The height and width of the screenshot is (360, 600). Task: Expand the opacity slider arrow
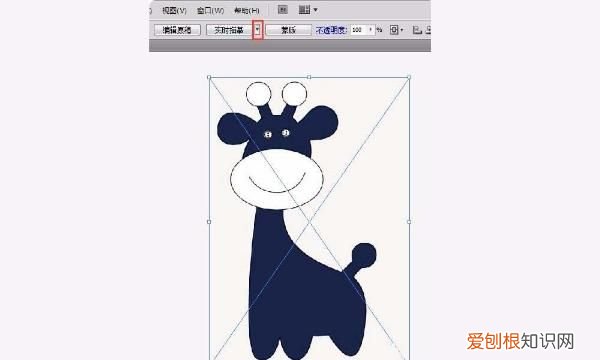pyautogui.click(x=370, y=30)
